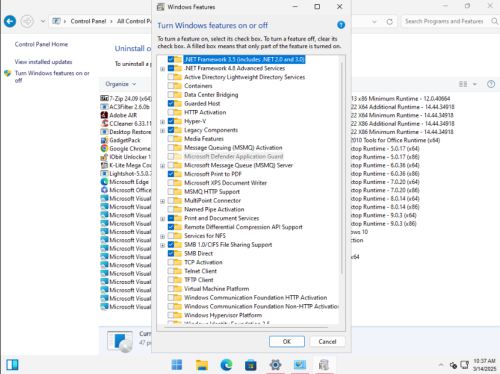Open Organize dropdown menu

point(121,84)
